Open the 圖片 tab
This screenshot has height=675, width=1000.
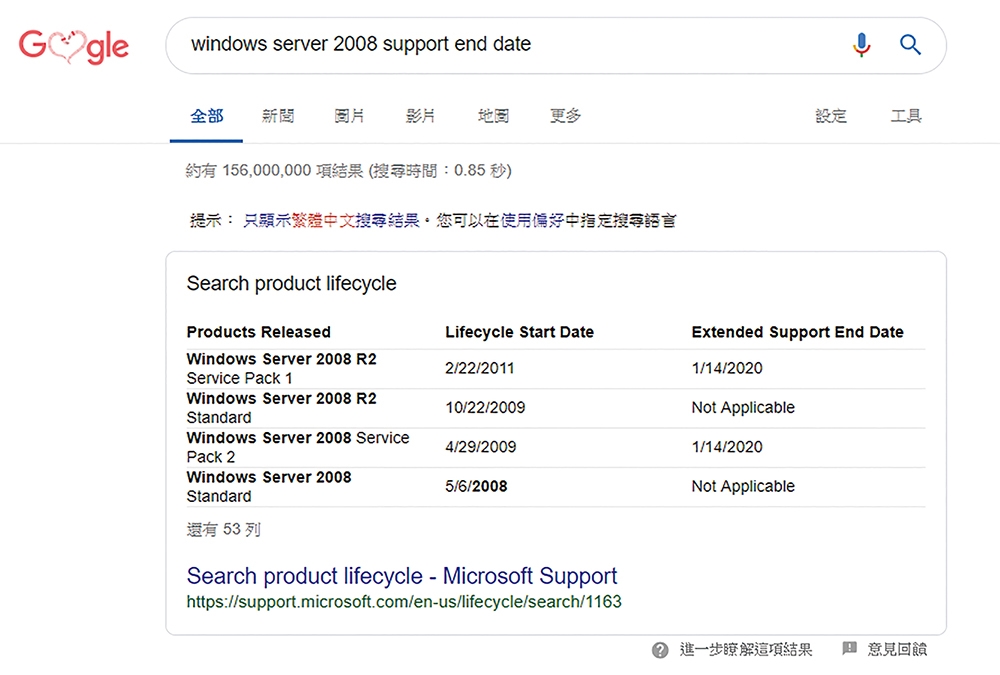pyautogui.click(x=350, y=116)
